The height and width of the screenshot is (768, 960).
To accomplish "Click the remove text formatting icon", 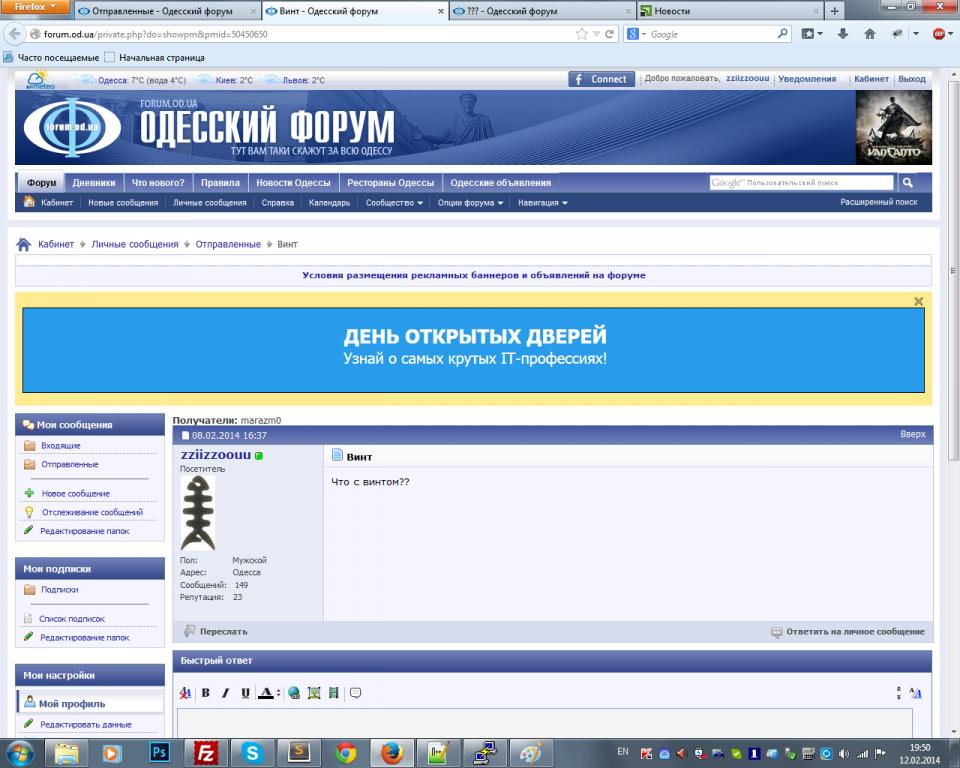I will (x=185, y=693).
